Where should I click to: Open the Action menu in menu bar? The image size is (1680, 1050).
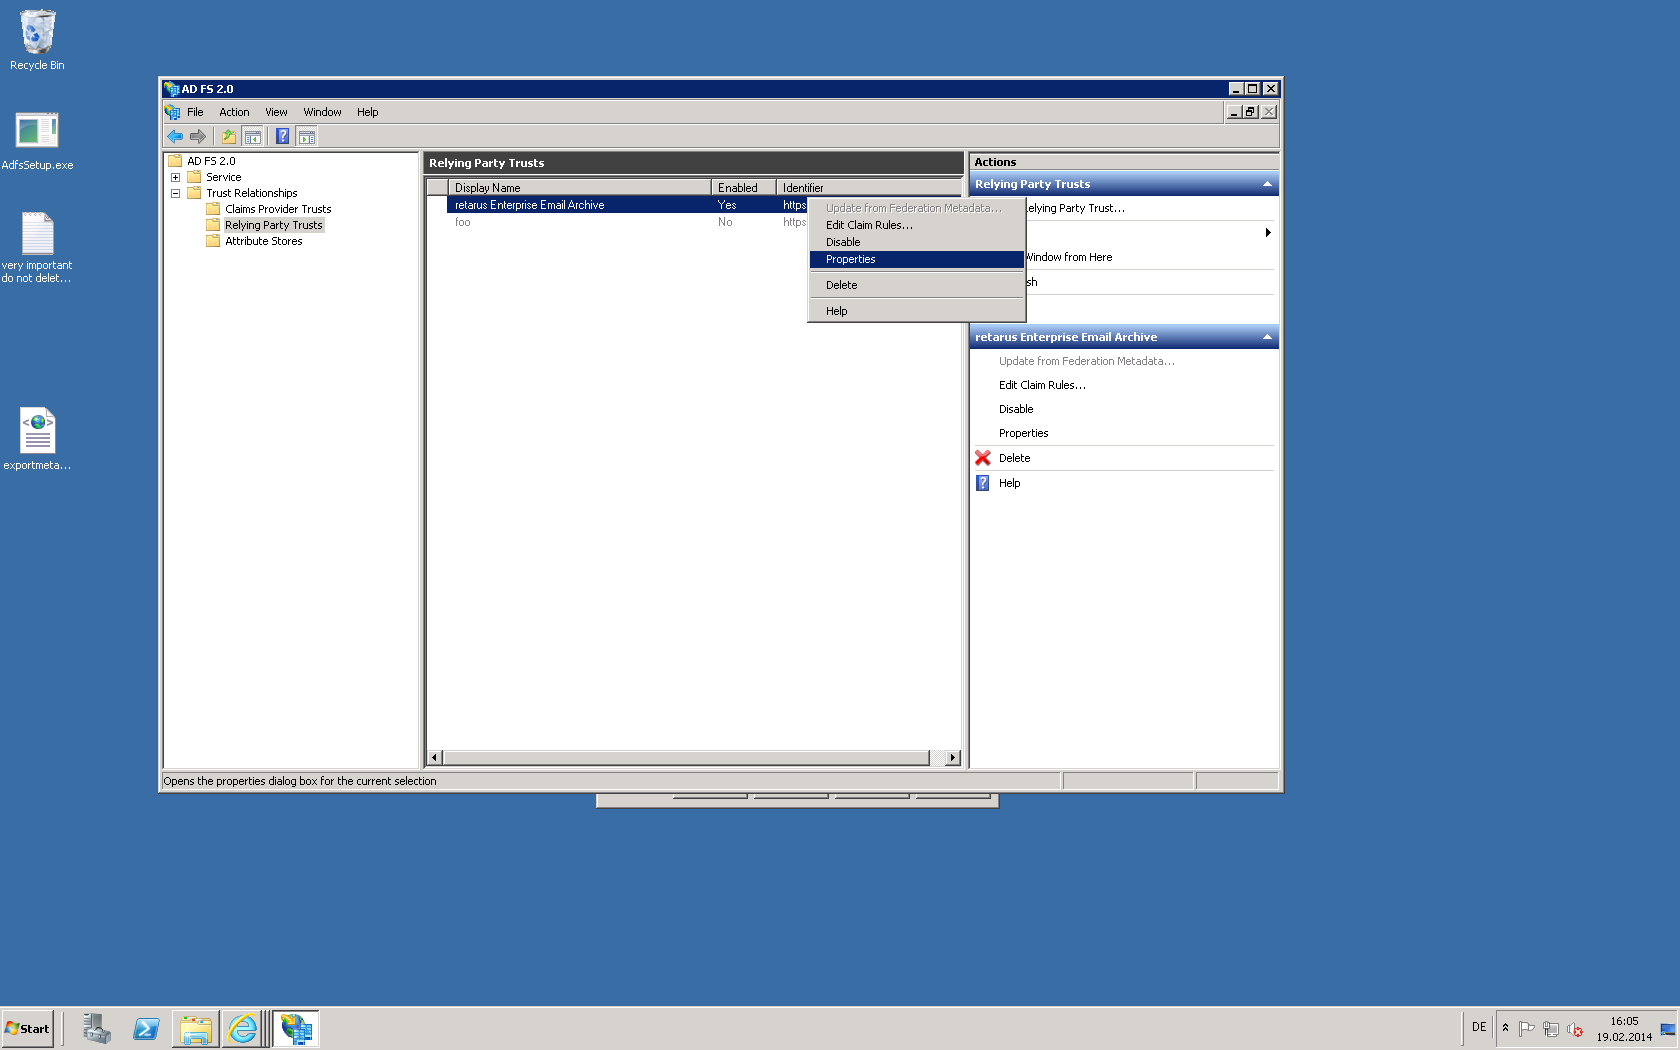(234, 112)
